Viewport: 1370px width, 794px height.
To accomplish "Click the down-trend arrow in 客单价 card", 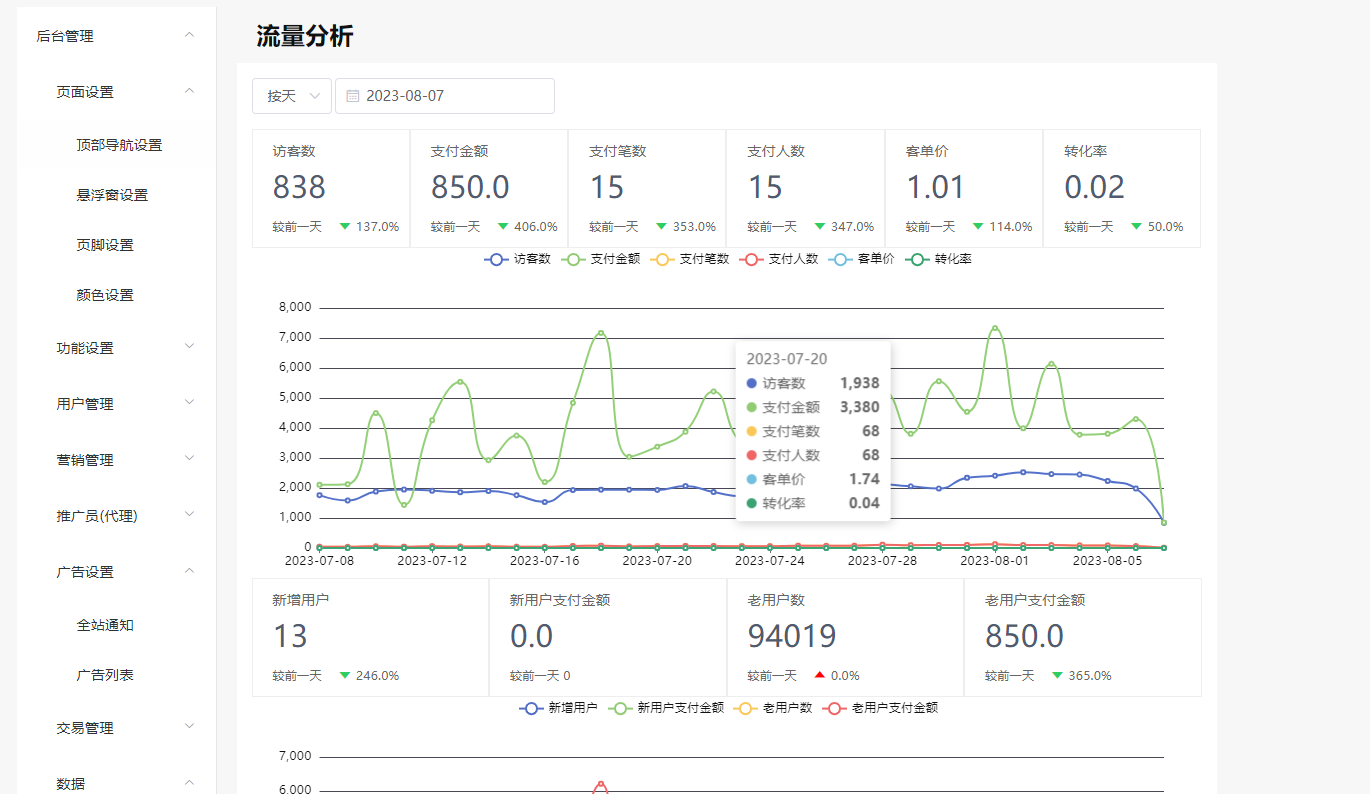I will (978, 226).
